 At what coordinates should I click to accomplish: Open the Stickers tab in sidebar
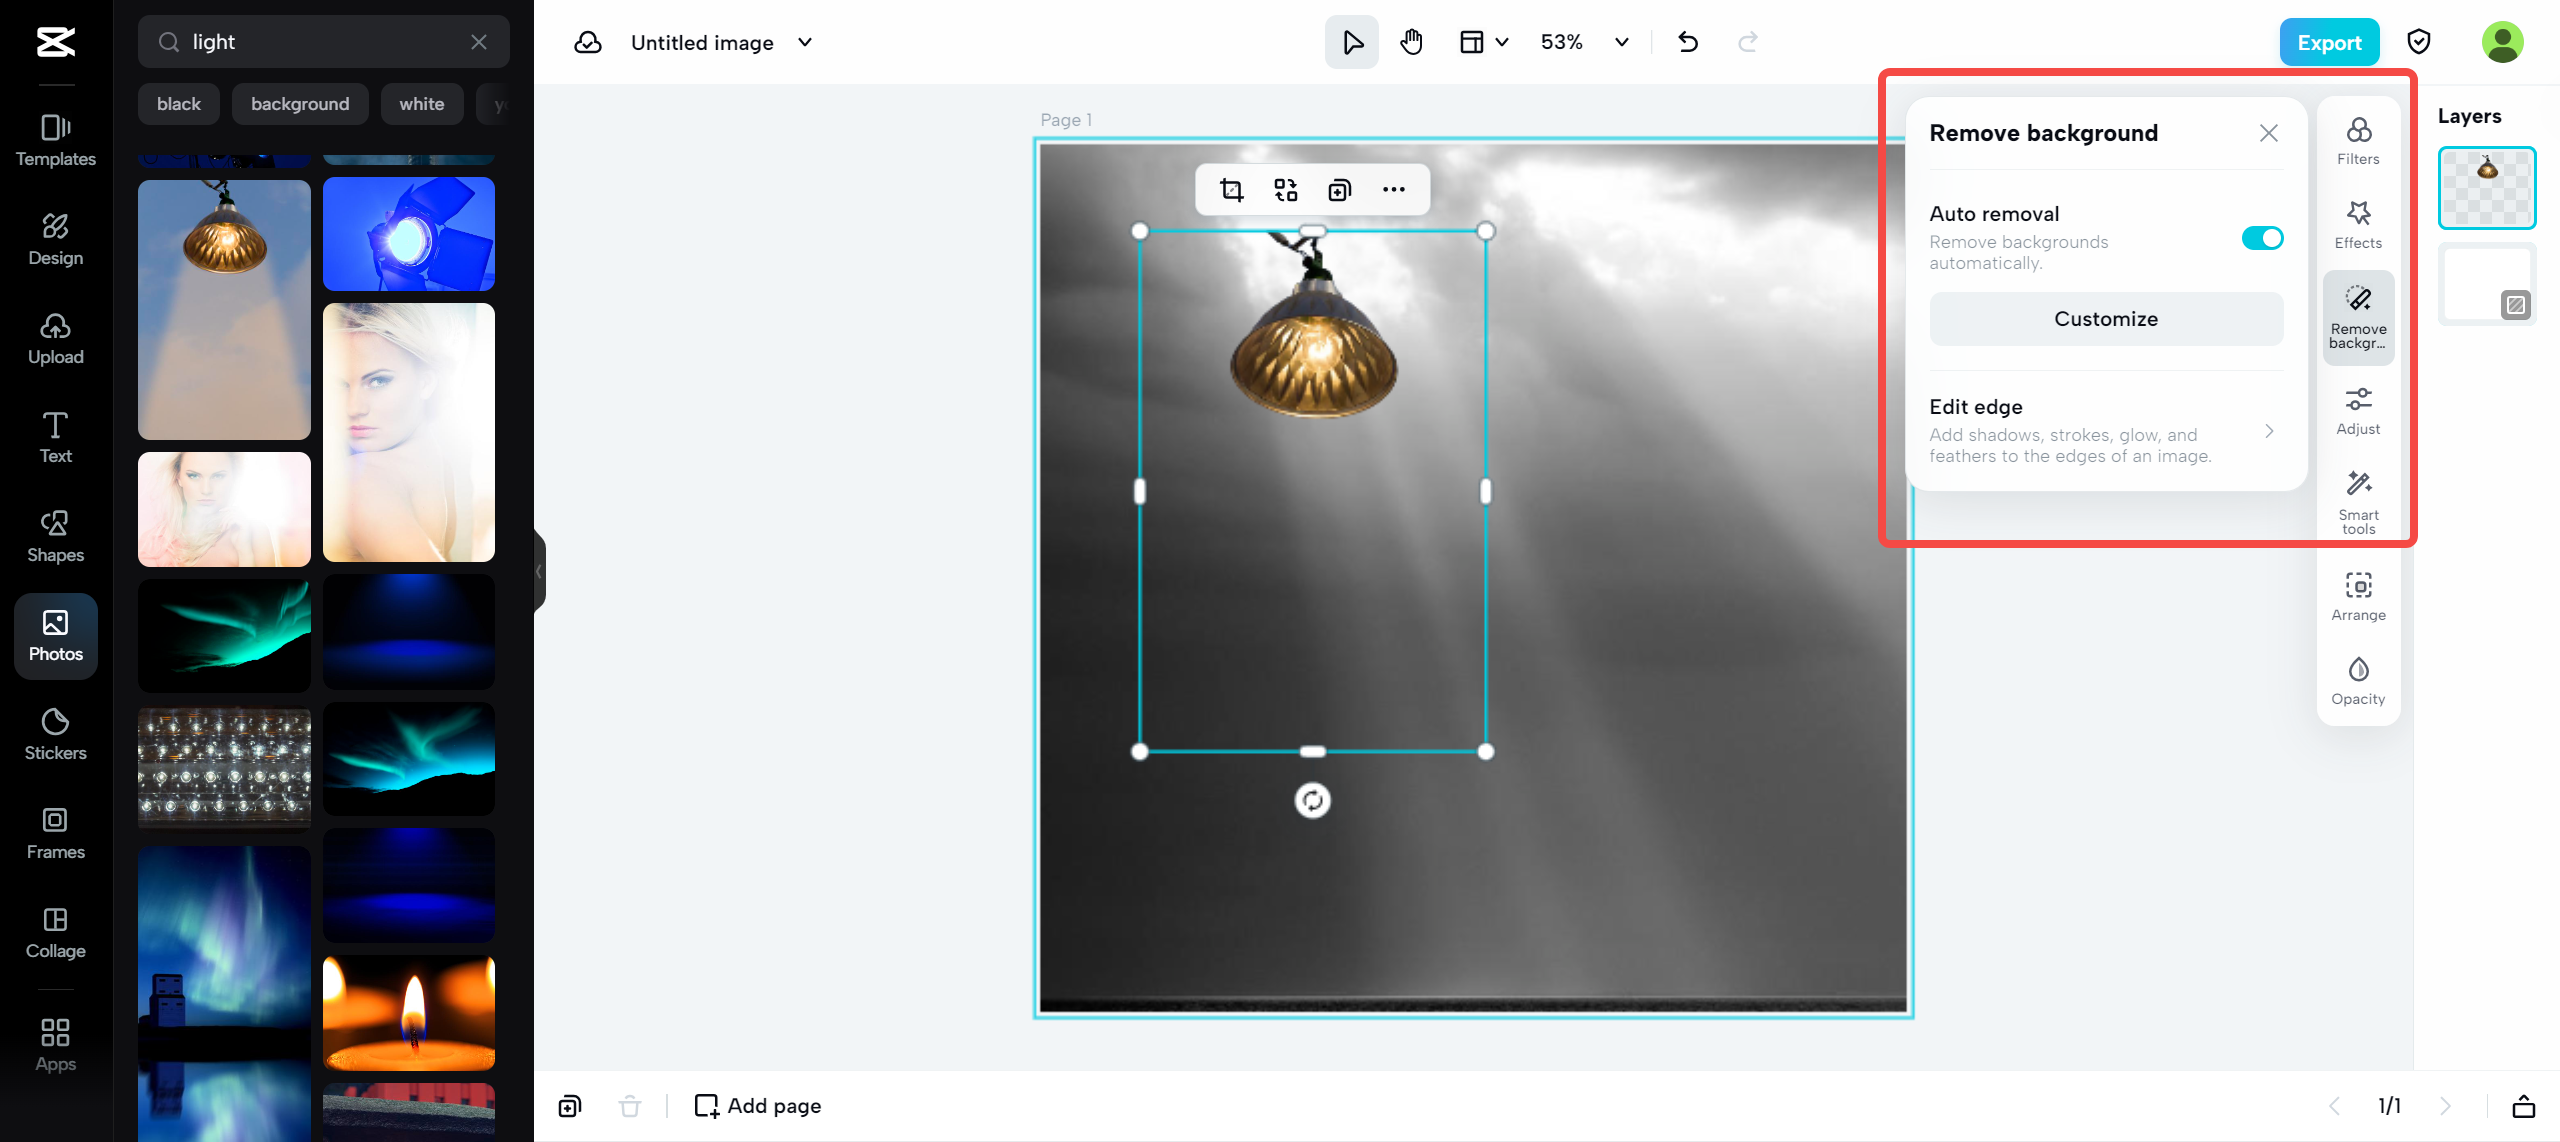click(x=56, y=734)
